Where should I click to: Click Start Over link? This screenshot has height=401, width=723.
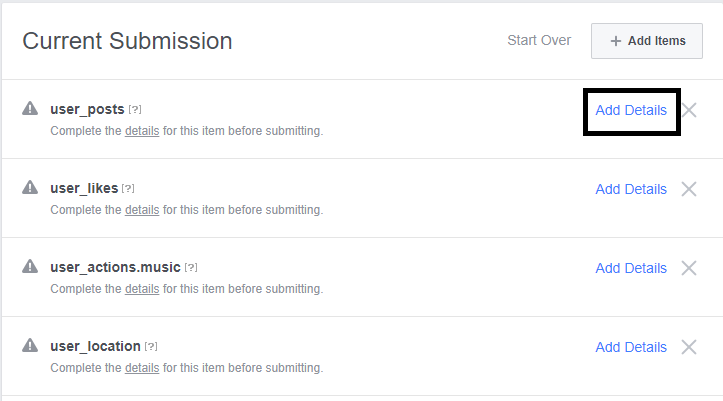[x=539, y=41]
